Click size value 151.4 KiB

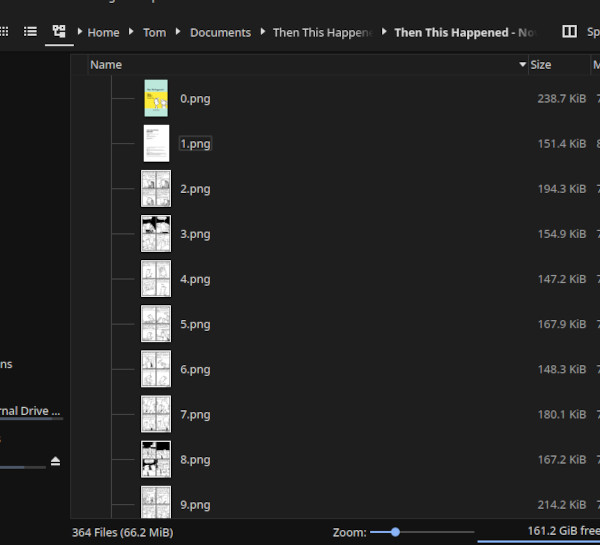point(562,144)
